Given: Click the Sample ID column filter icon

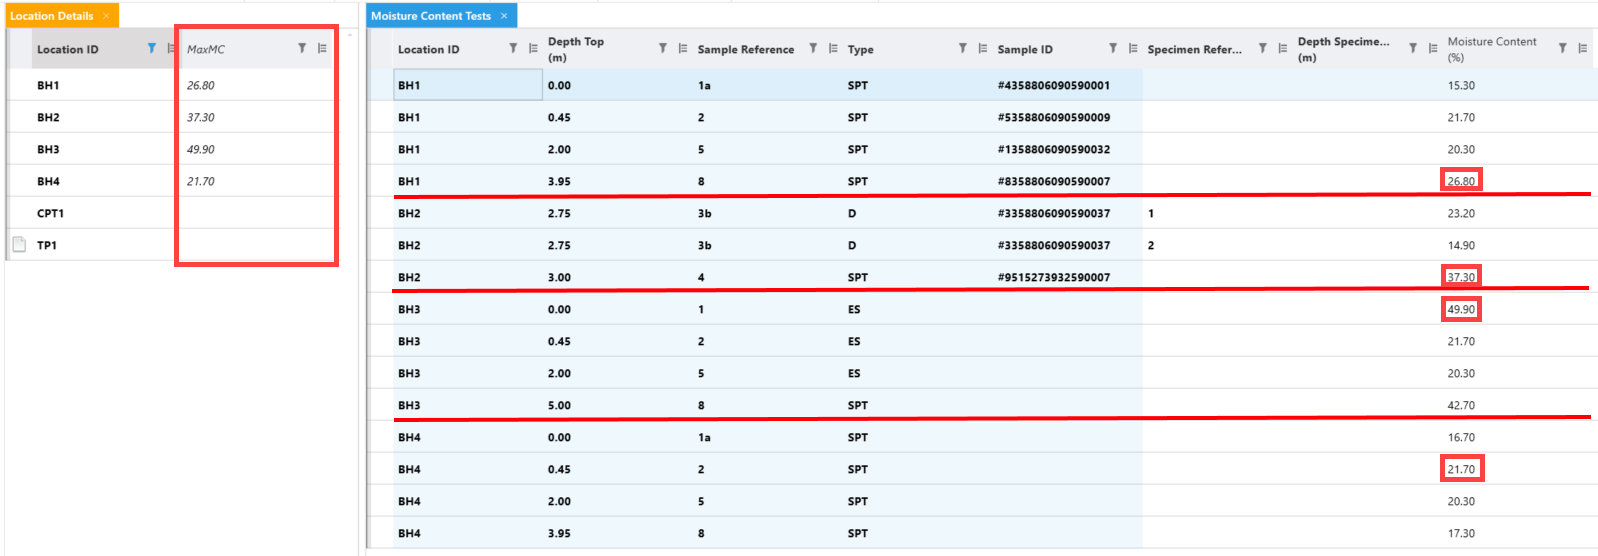Looking at the screenshot, I should 1113,48.
